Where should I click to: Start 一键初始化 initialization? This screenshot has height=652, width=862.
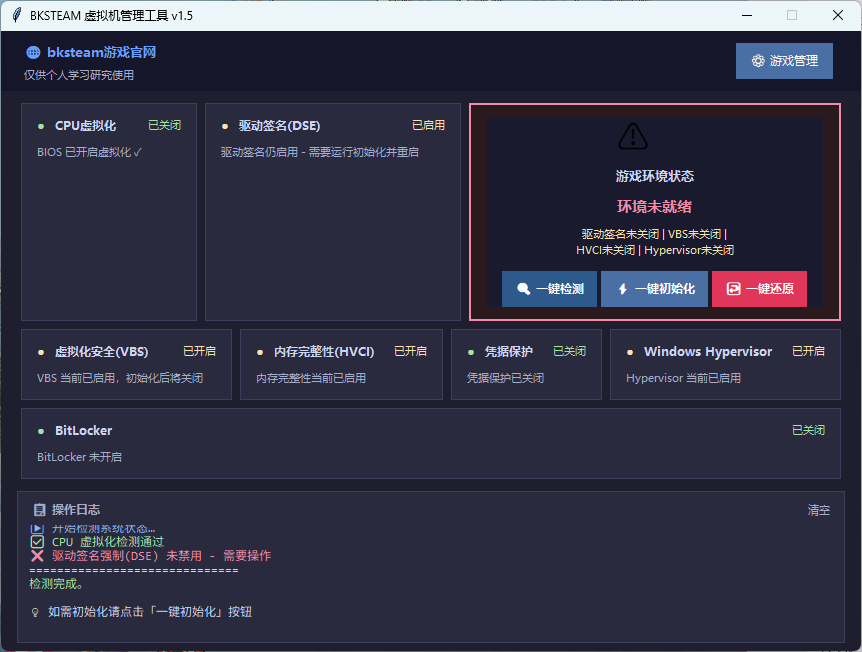coord(654,289)
